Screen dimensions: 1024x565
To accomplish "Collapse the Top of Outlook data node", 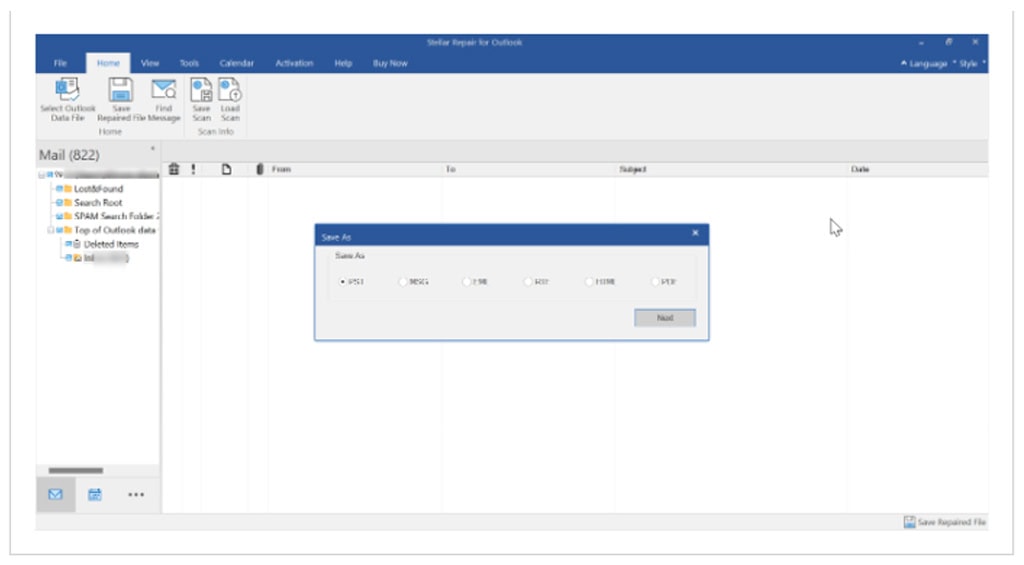I will pyautogui.click(x=50, y=230).
